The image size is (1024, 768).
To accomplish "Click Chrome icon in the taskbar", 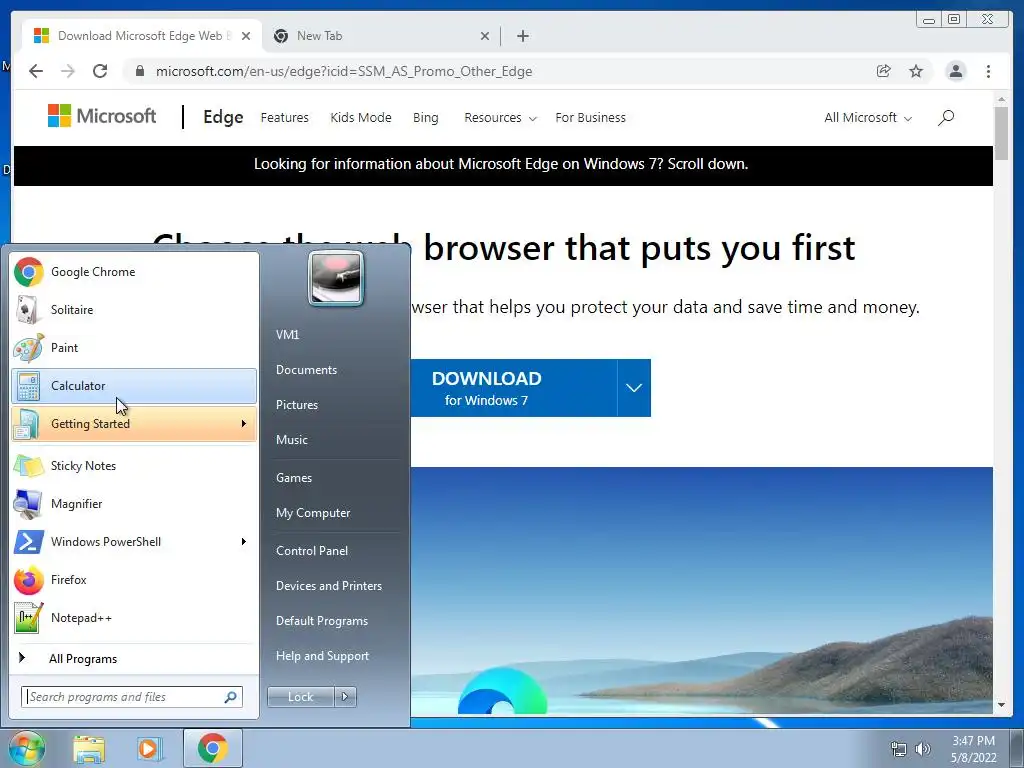I will coord(212,748).
